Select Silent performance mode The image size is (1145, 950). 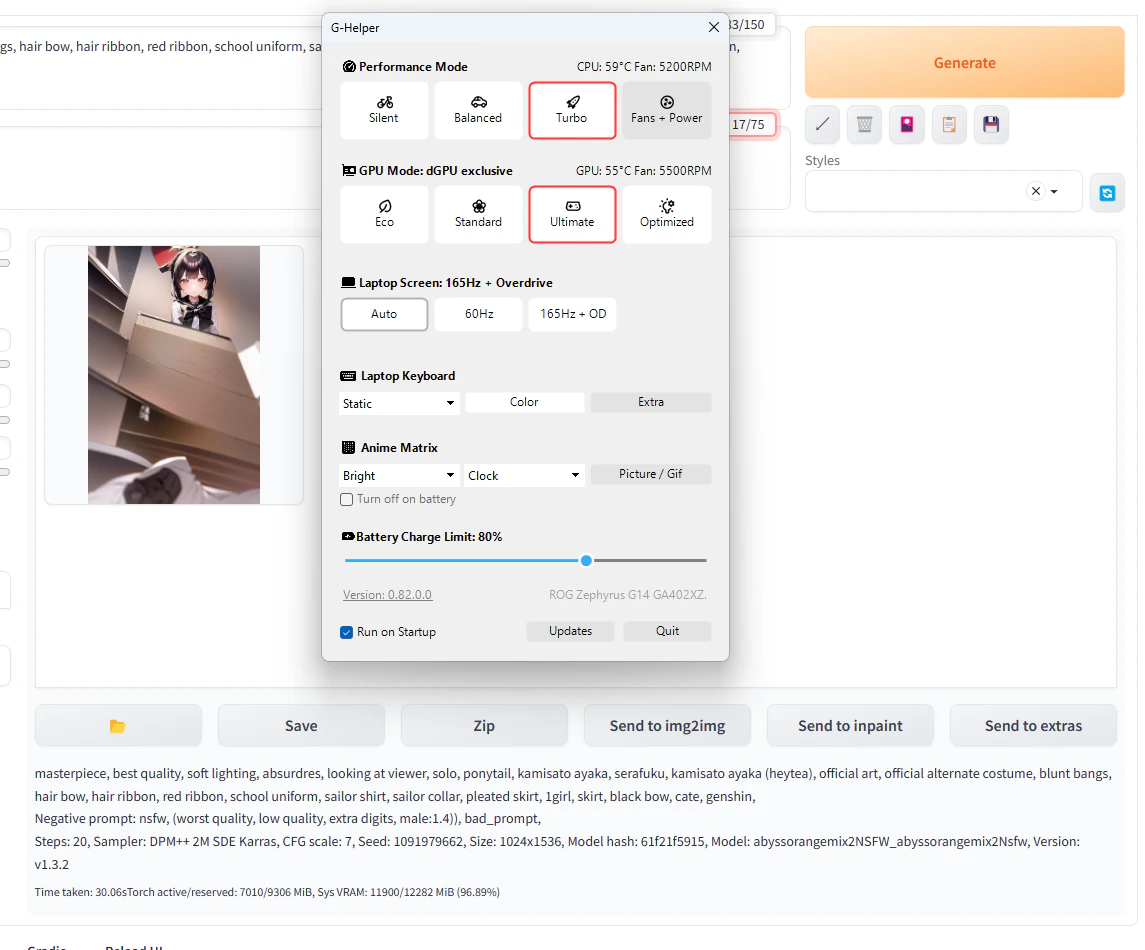tap(384, 110)
